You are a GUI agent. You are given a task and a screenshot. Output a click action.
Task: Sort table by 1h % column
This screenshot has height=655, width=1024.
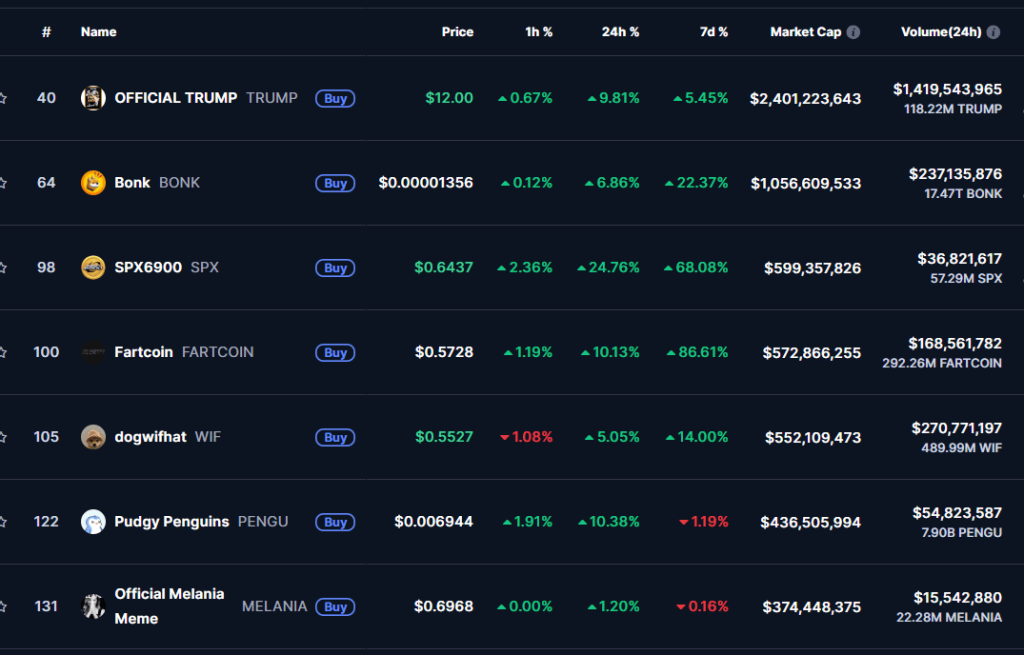coord(539,32)
